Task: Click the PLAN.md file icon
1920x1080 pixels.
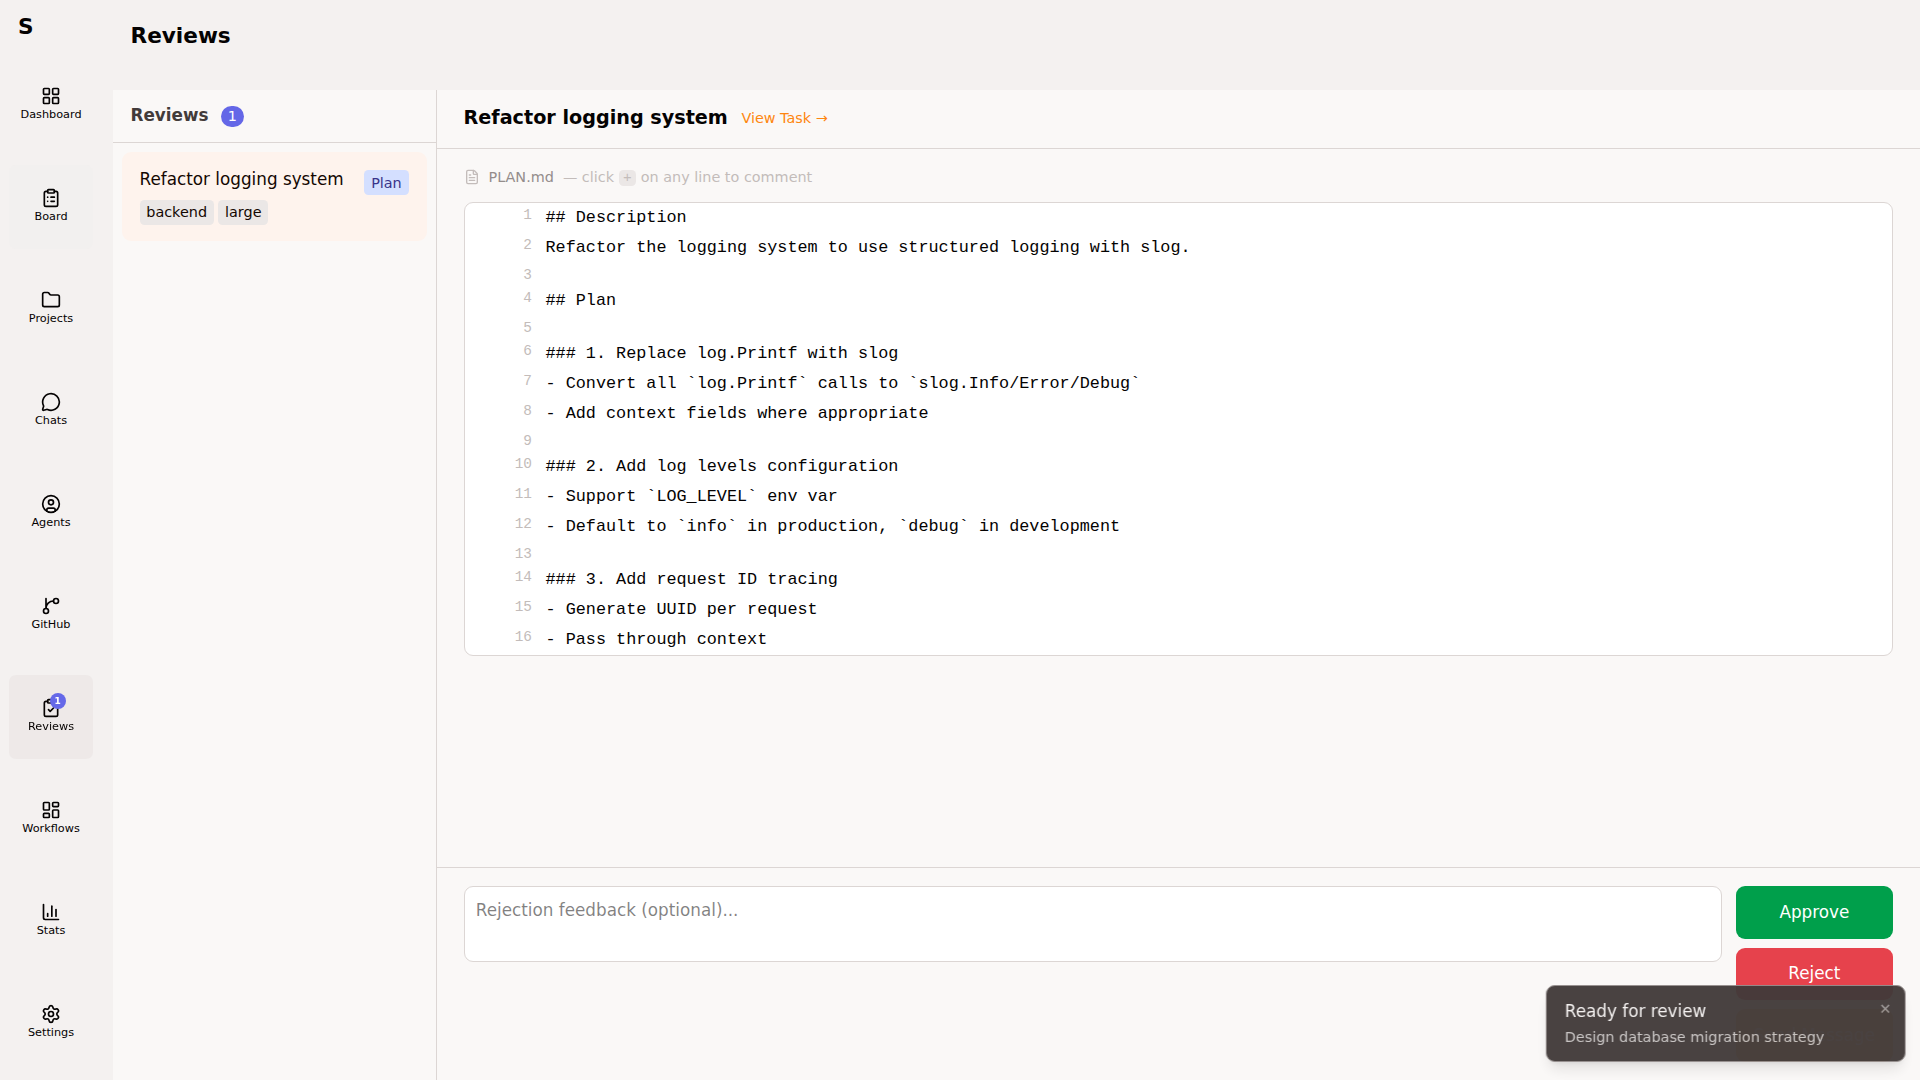Action: click(x=472, y=177)
